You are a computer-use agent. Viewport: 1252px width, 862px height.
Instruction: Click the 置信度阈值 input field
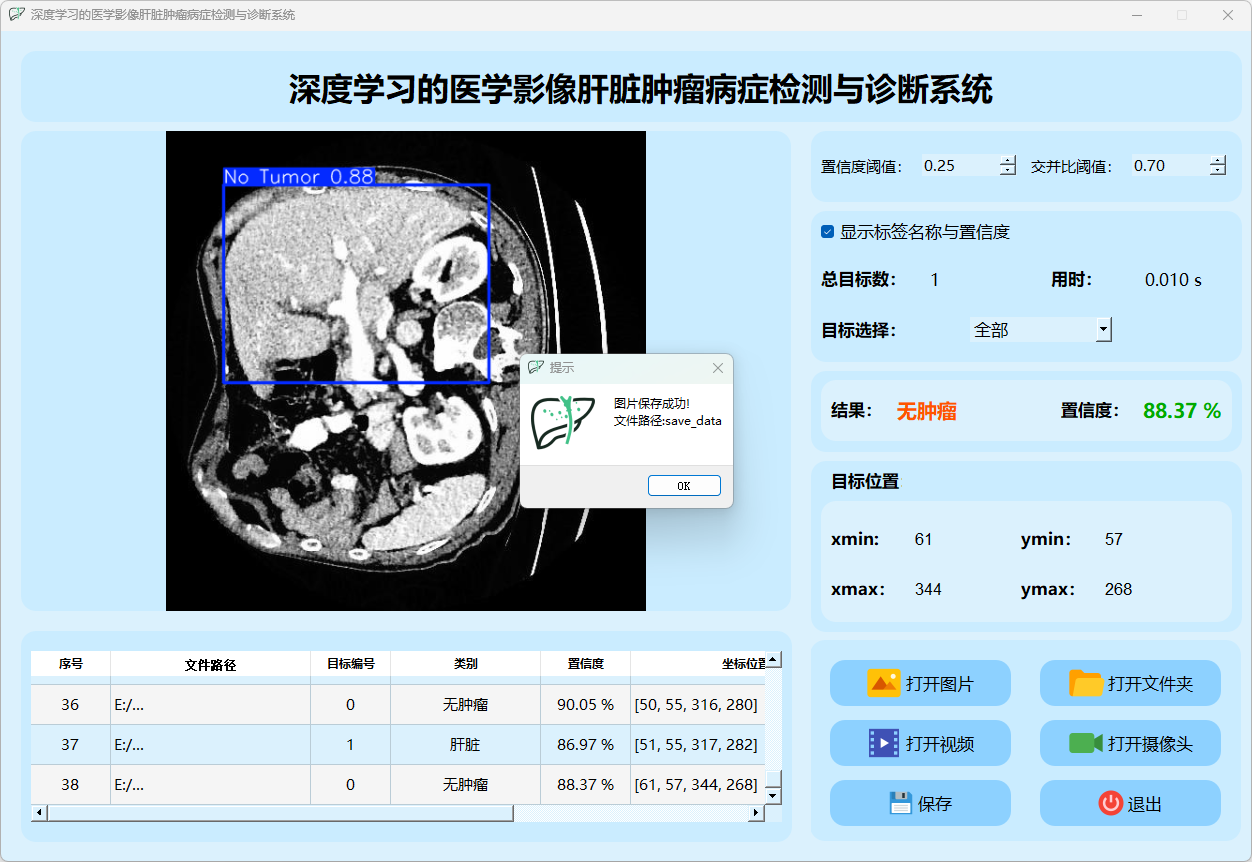pyautogui.click(x=958, y=166)
